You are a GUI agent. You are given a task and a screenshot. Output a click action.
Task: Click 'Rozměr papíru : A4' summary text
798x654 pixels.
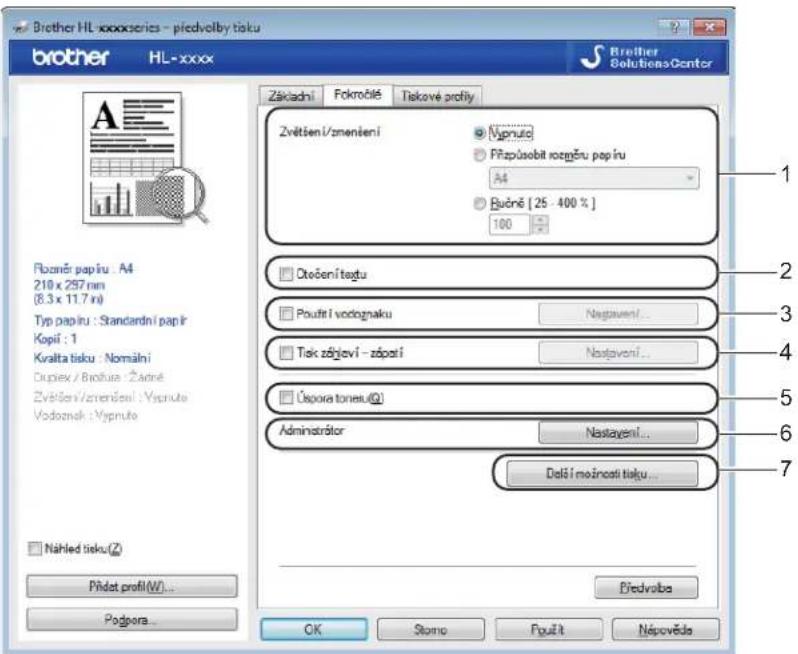tap(83, 268)
